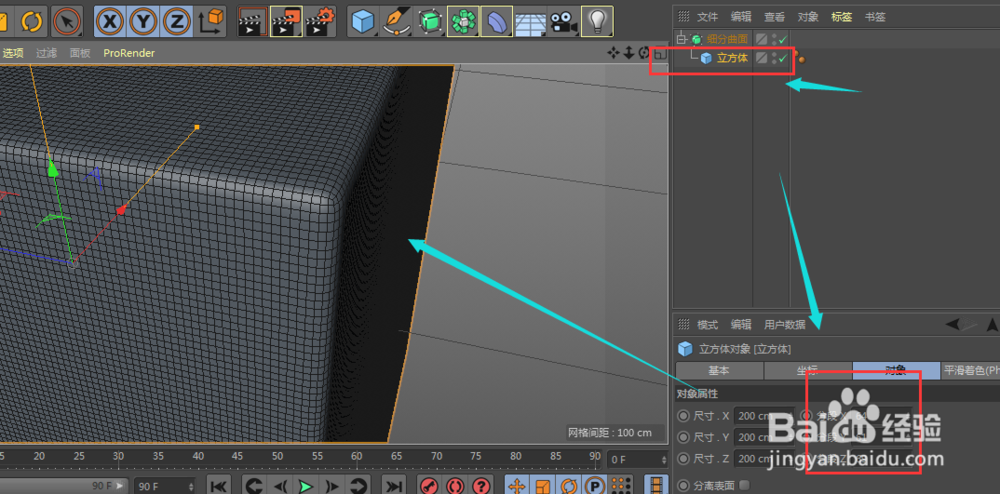This screenshot has width=1000, height=494.
Task: Click the redo rotating arrow icon
Action: [x=31, y=22]
